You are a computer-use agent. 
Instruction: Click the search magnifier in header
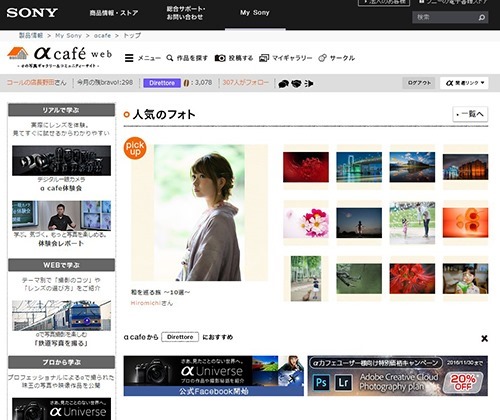click(x=482, y=17)
